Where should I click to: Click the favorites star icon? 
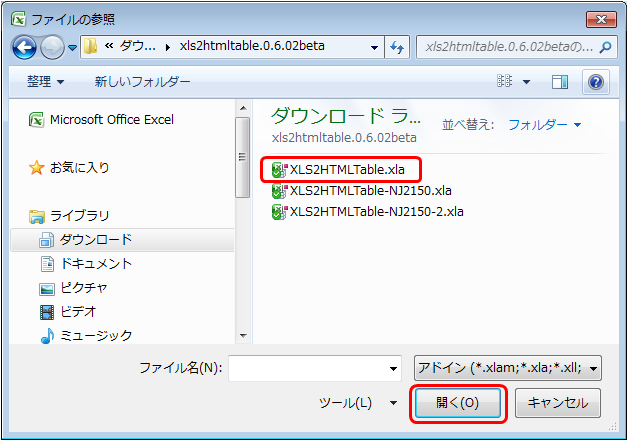click(x=36, y=167)
